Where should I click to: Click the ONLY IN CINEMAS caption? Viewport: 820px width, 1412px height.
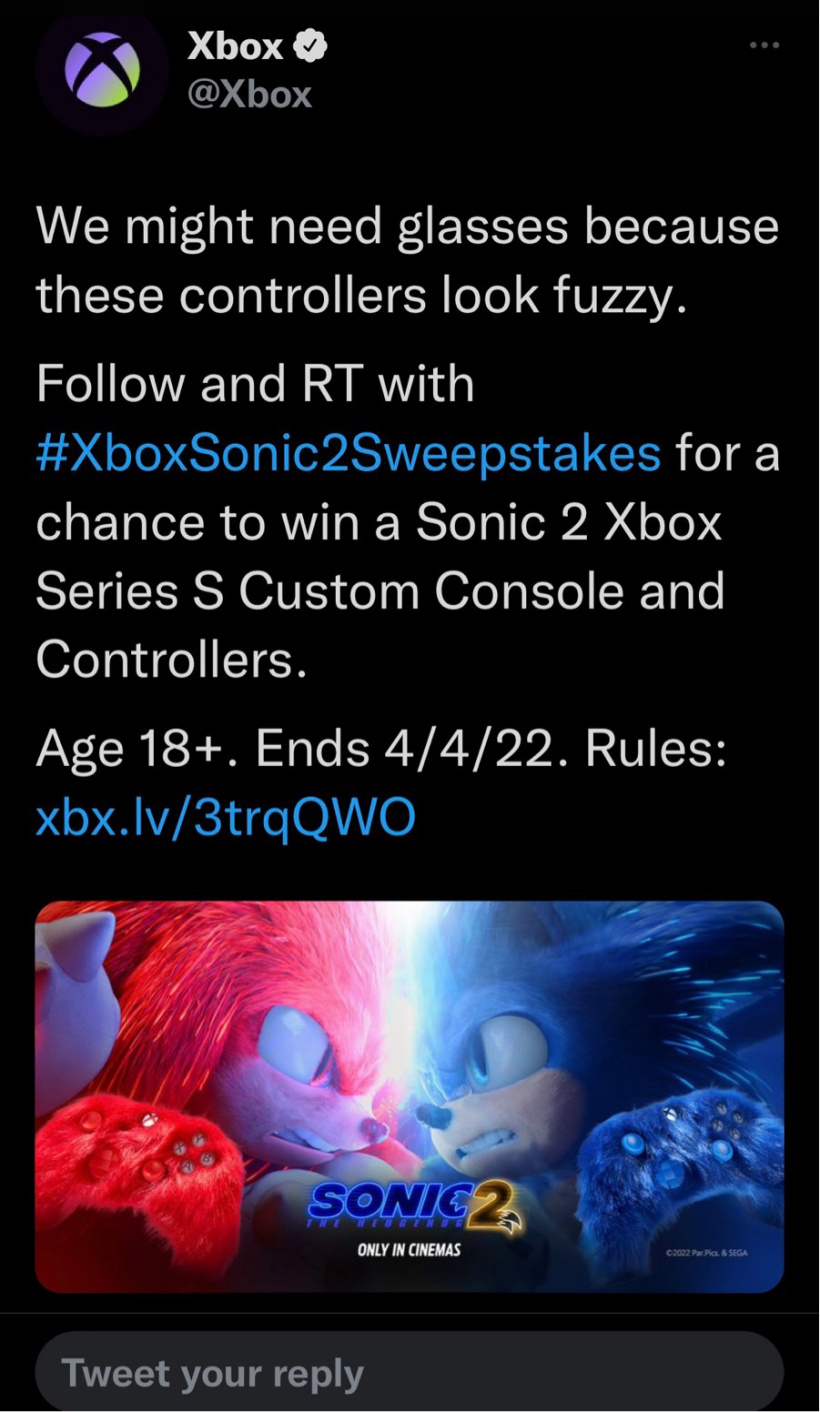[x=409, y=1250]
